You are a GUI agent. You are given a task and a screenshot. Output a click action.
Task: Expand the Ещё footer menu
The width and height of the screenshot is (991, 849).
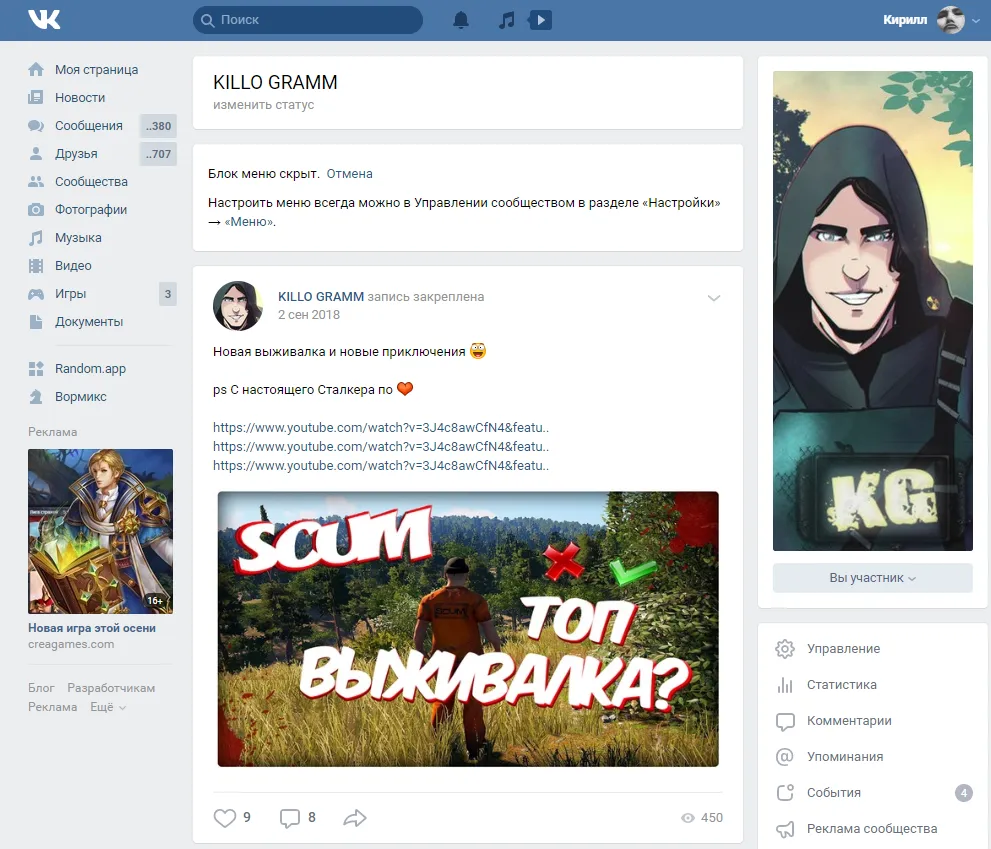tap(108, 707)
